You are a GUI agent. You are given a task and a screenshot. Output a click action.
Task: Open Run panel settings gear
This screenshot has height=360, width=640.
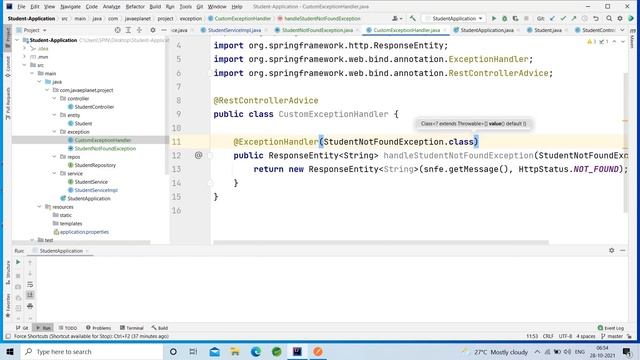[x=611, y=250]
